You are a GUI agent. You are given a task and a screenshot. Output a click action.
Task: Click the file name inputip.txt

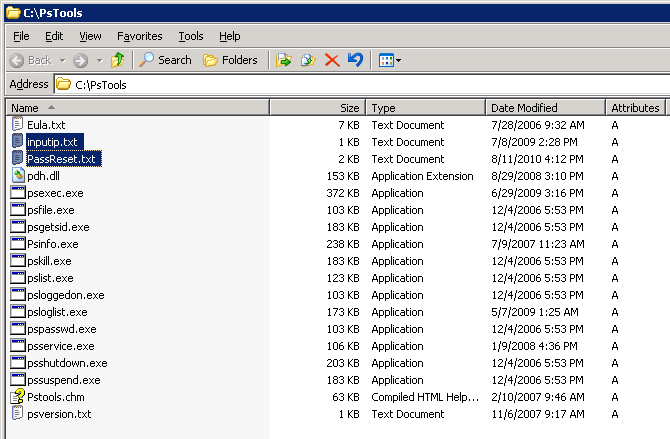pos(52,142)
